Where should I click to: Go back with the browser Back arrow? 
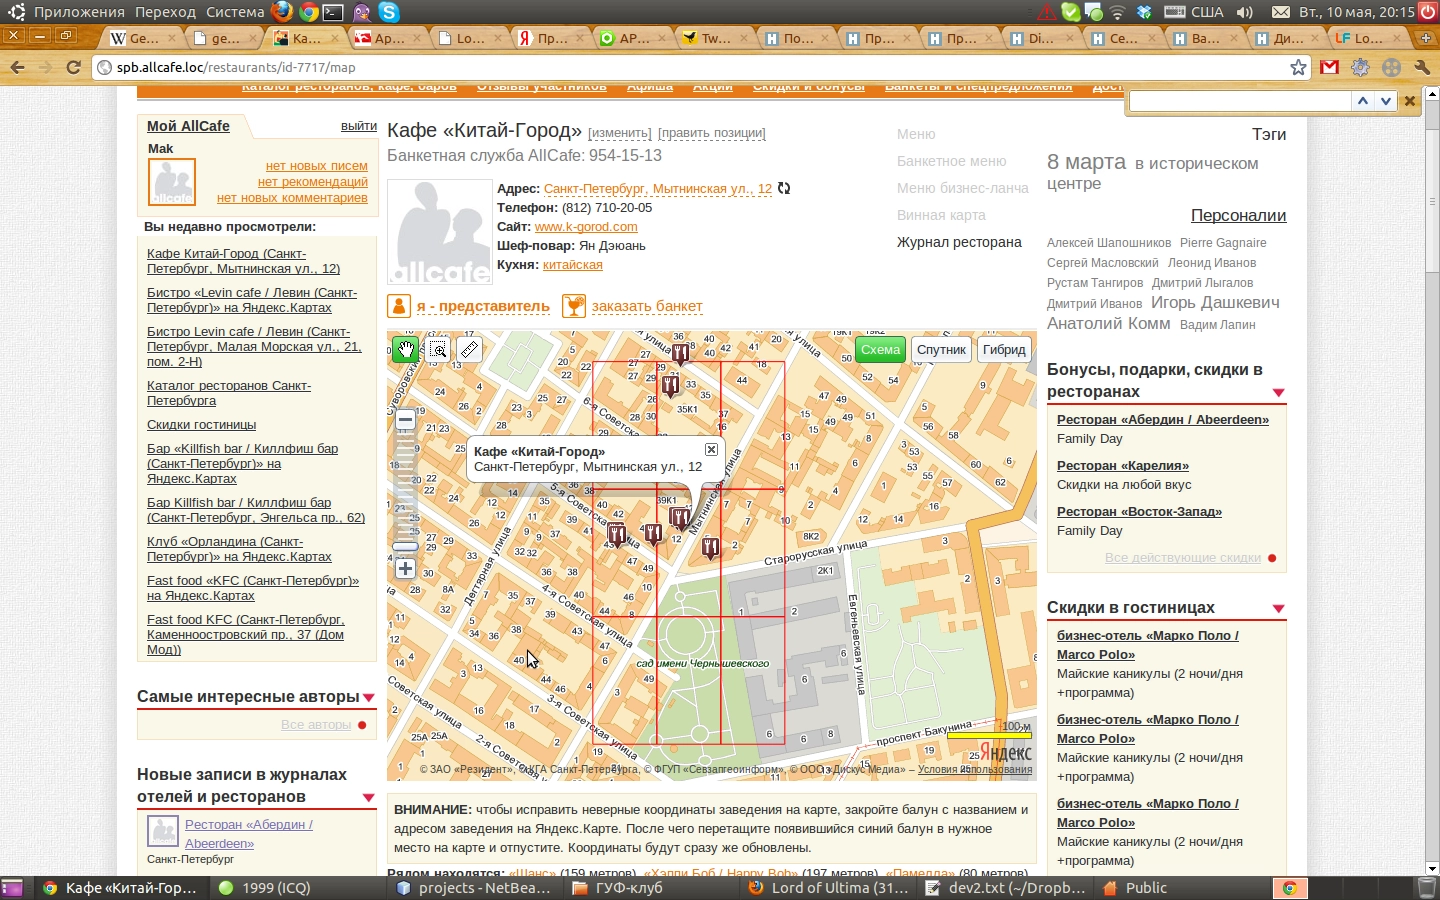tap(17, 67)
